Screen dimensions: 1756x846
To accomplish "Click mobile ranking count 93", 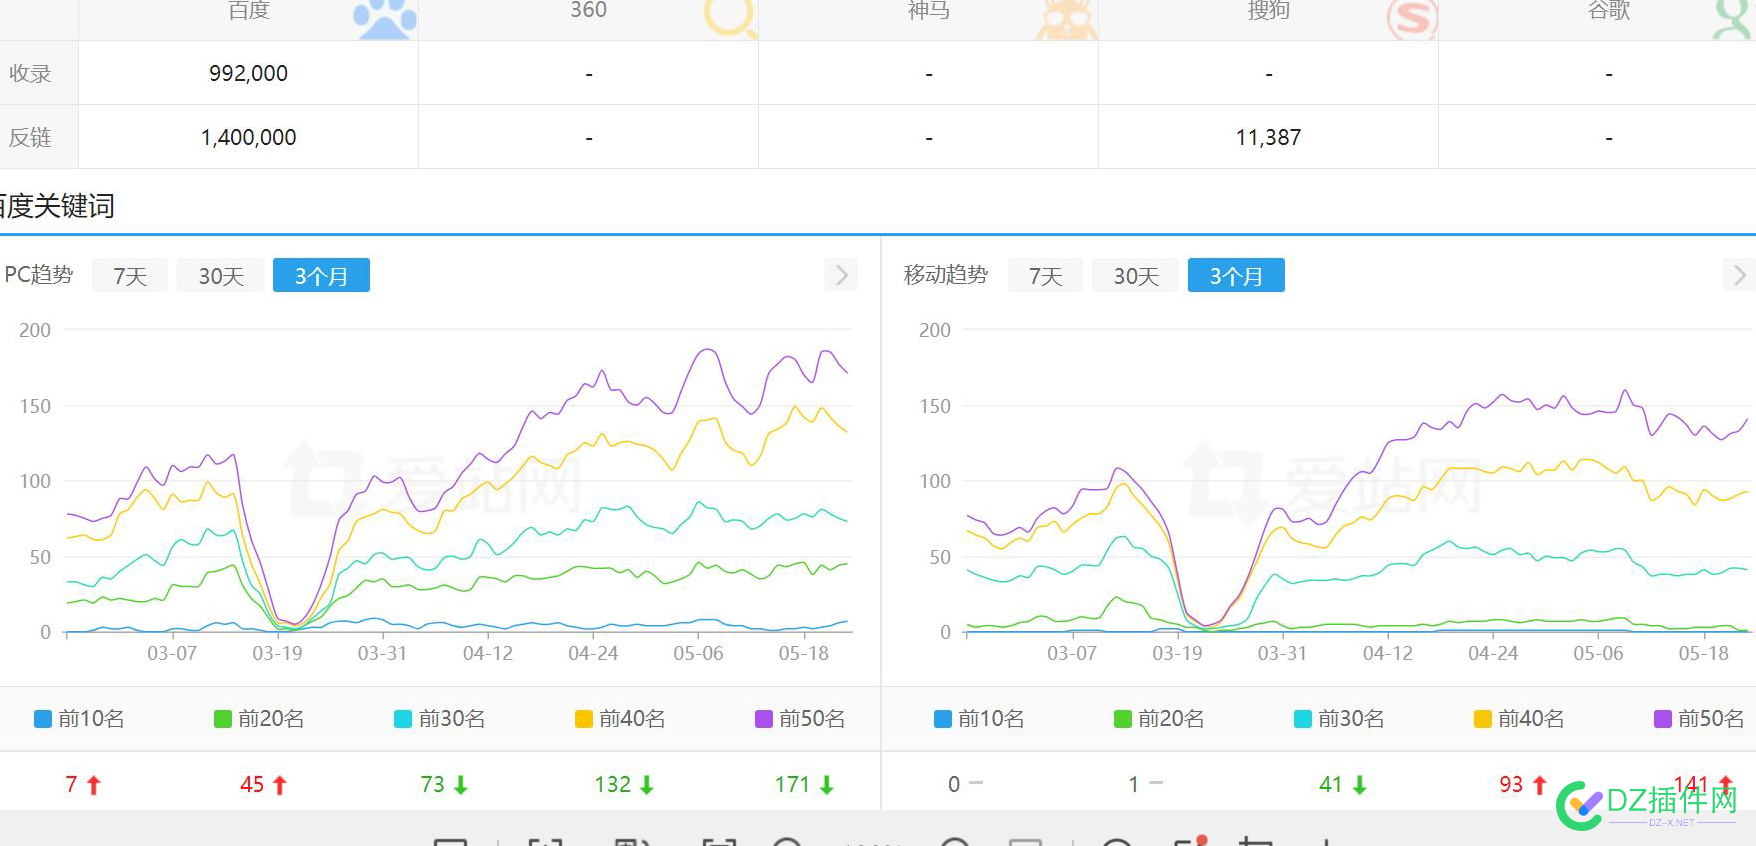I will [x=1511, y=785].
